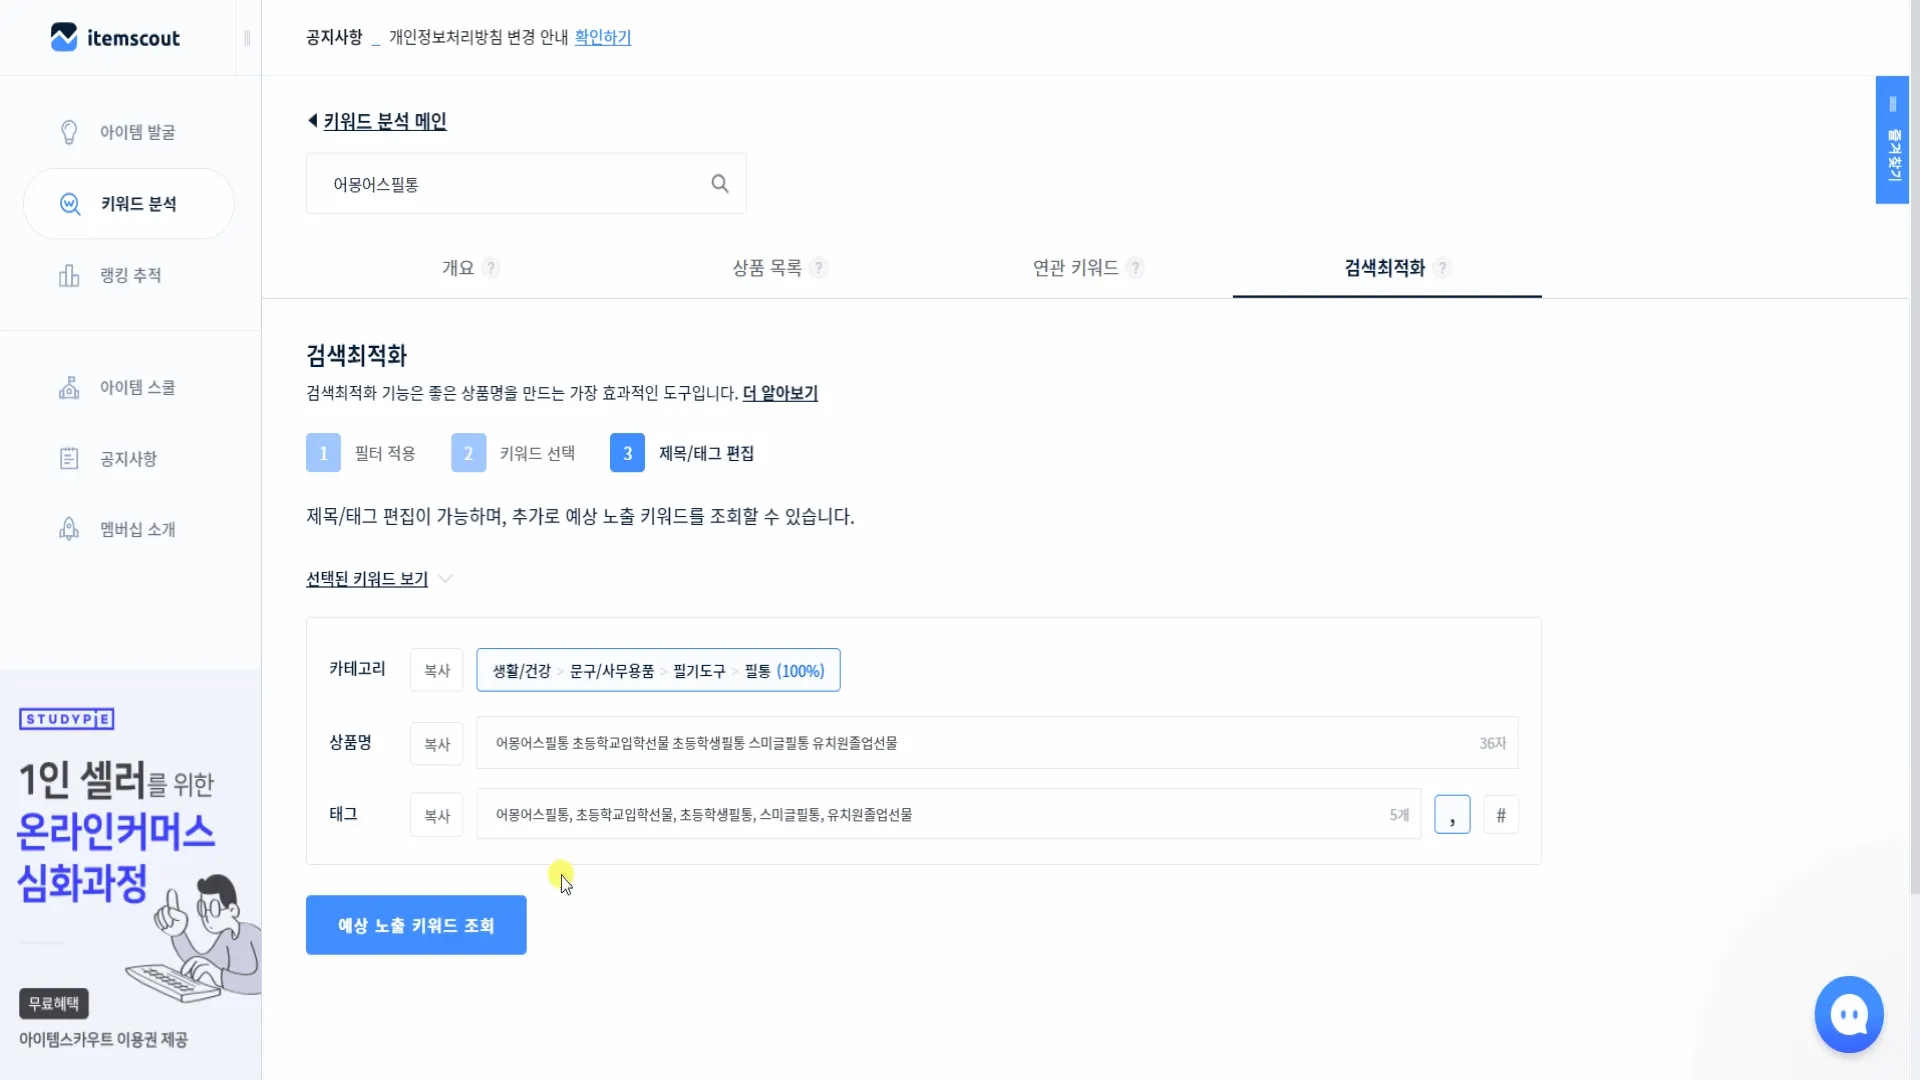Click help question mark next to 검색최적화 tab
The height and width of the screenshot is (1080, 1920).
click(x=1442, y=268)
